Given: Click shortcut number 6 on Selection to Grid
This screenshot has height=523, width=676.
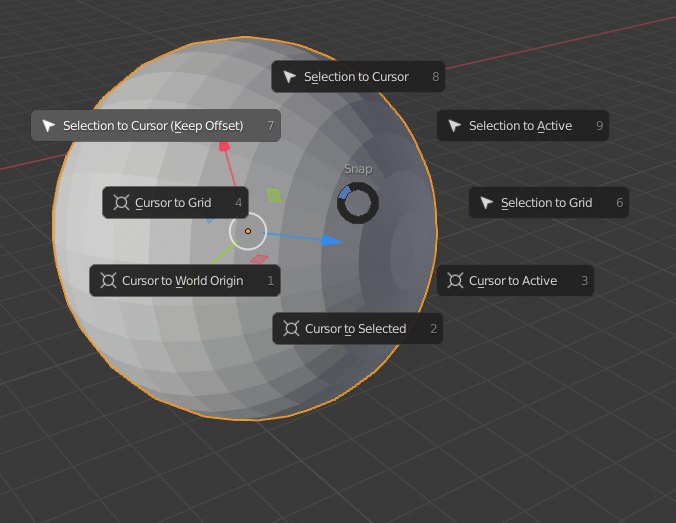Looking at the screenshot, I should click(620, 203).
